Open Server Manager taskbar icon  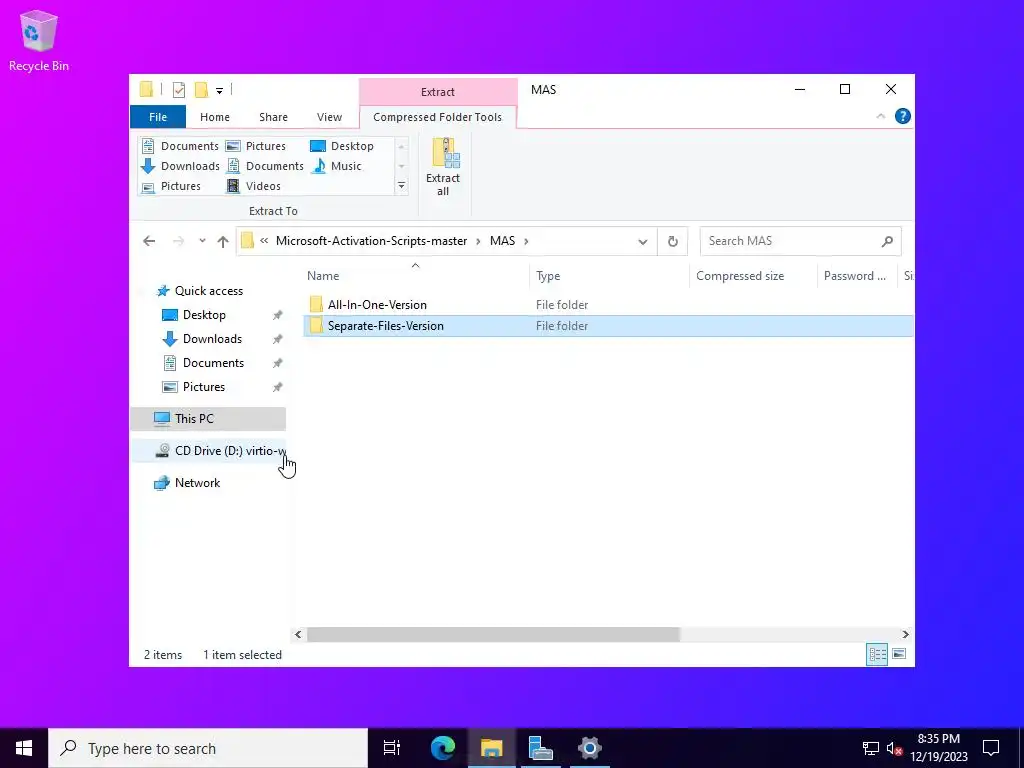click(x=540, y=748)
